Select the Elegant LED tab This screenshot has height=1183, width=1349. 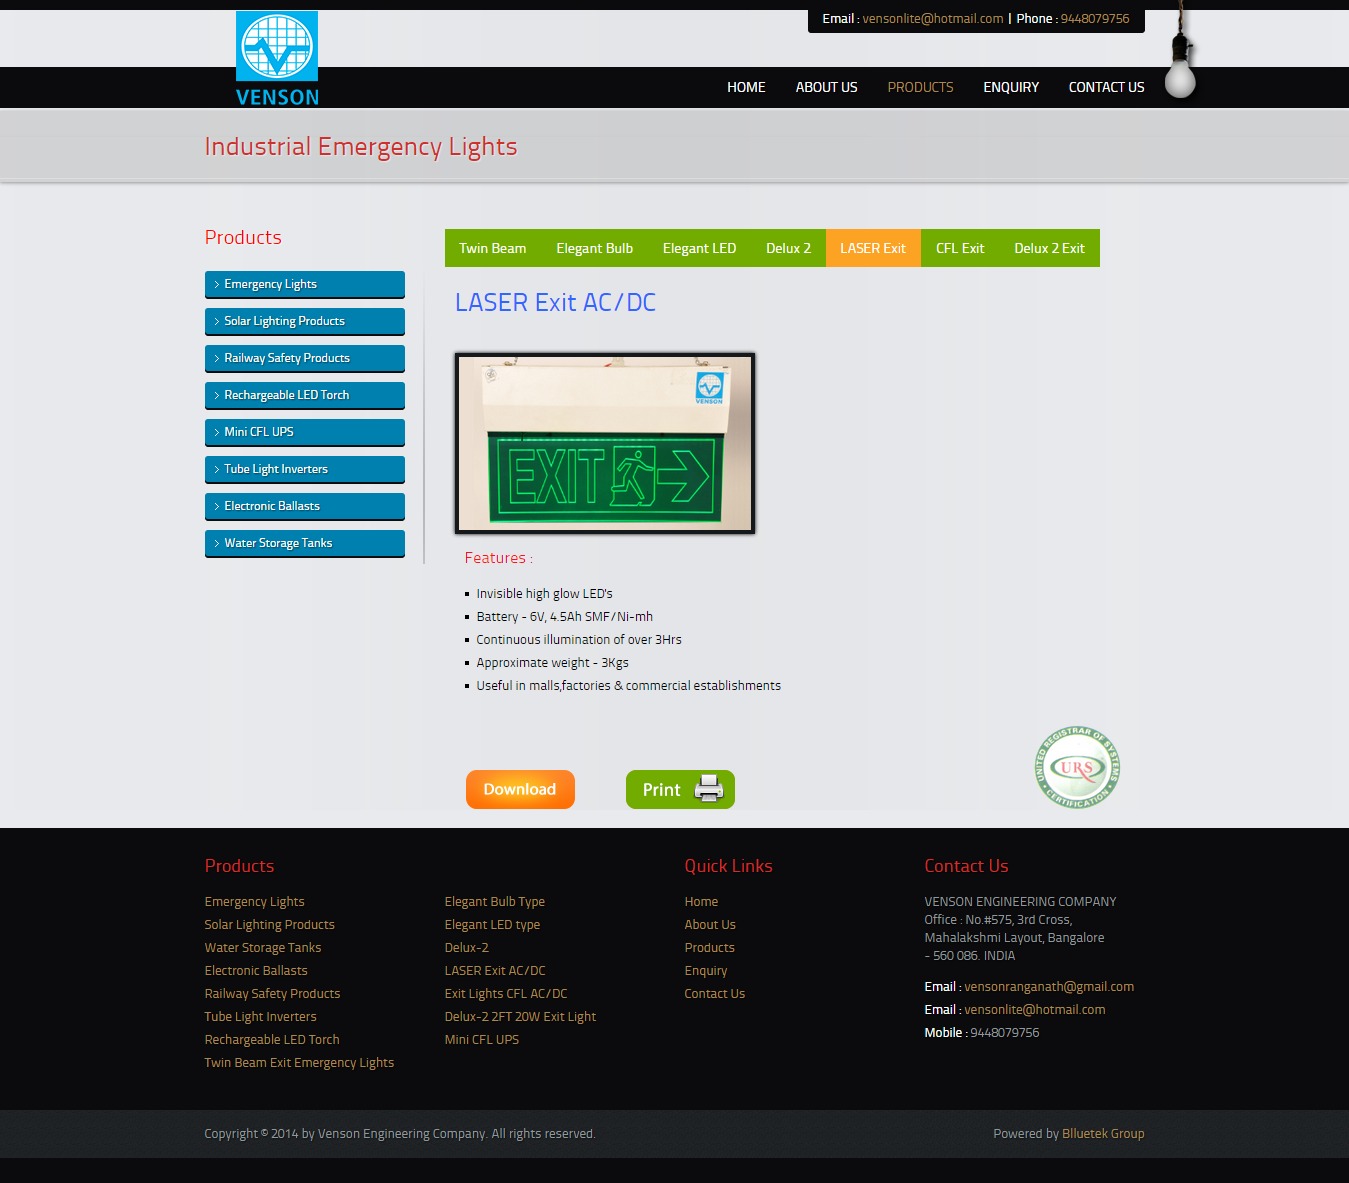point(699,248)
